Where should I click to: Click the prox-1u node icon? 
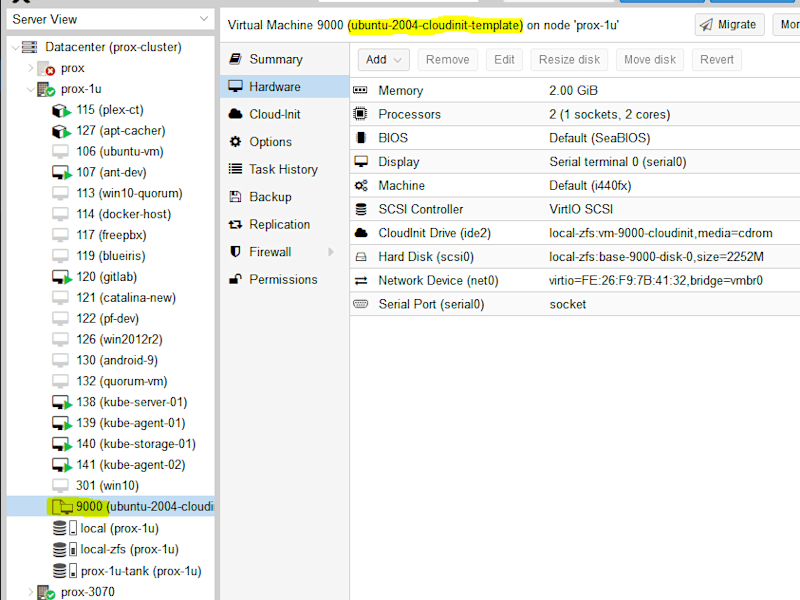(x=46, y=89)
